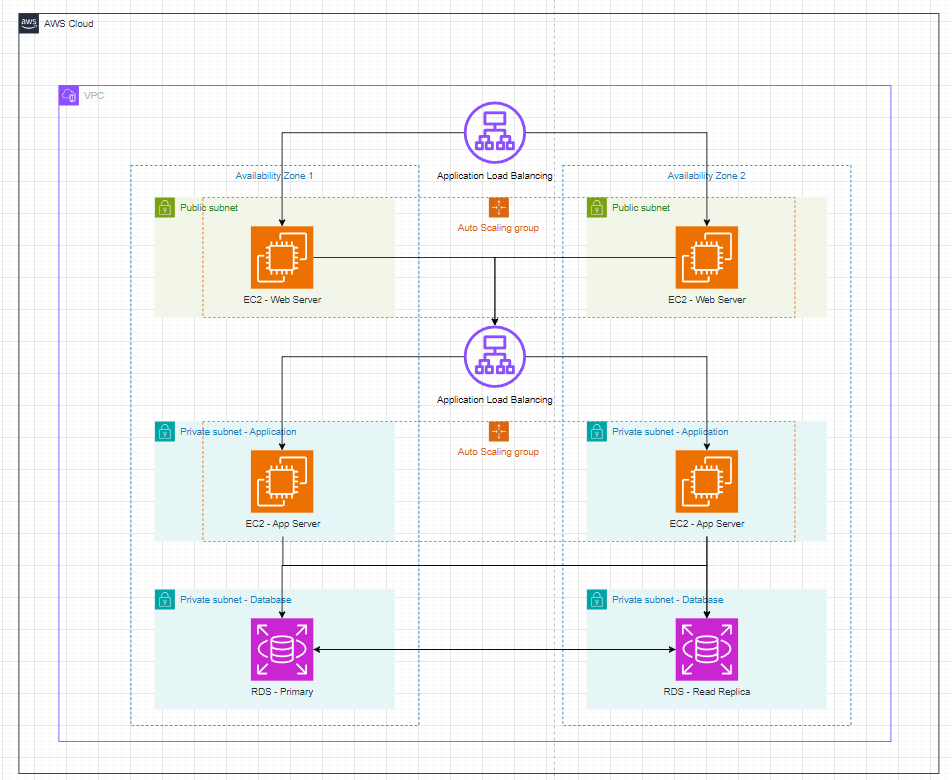Click Public subnet lock icon in Zone 1
Image resolution: width=952 pixels, height=780 pixels.
pos(165,208)
